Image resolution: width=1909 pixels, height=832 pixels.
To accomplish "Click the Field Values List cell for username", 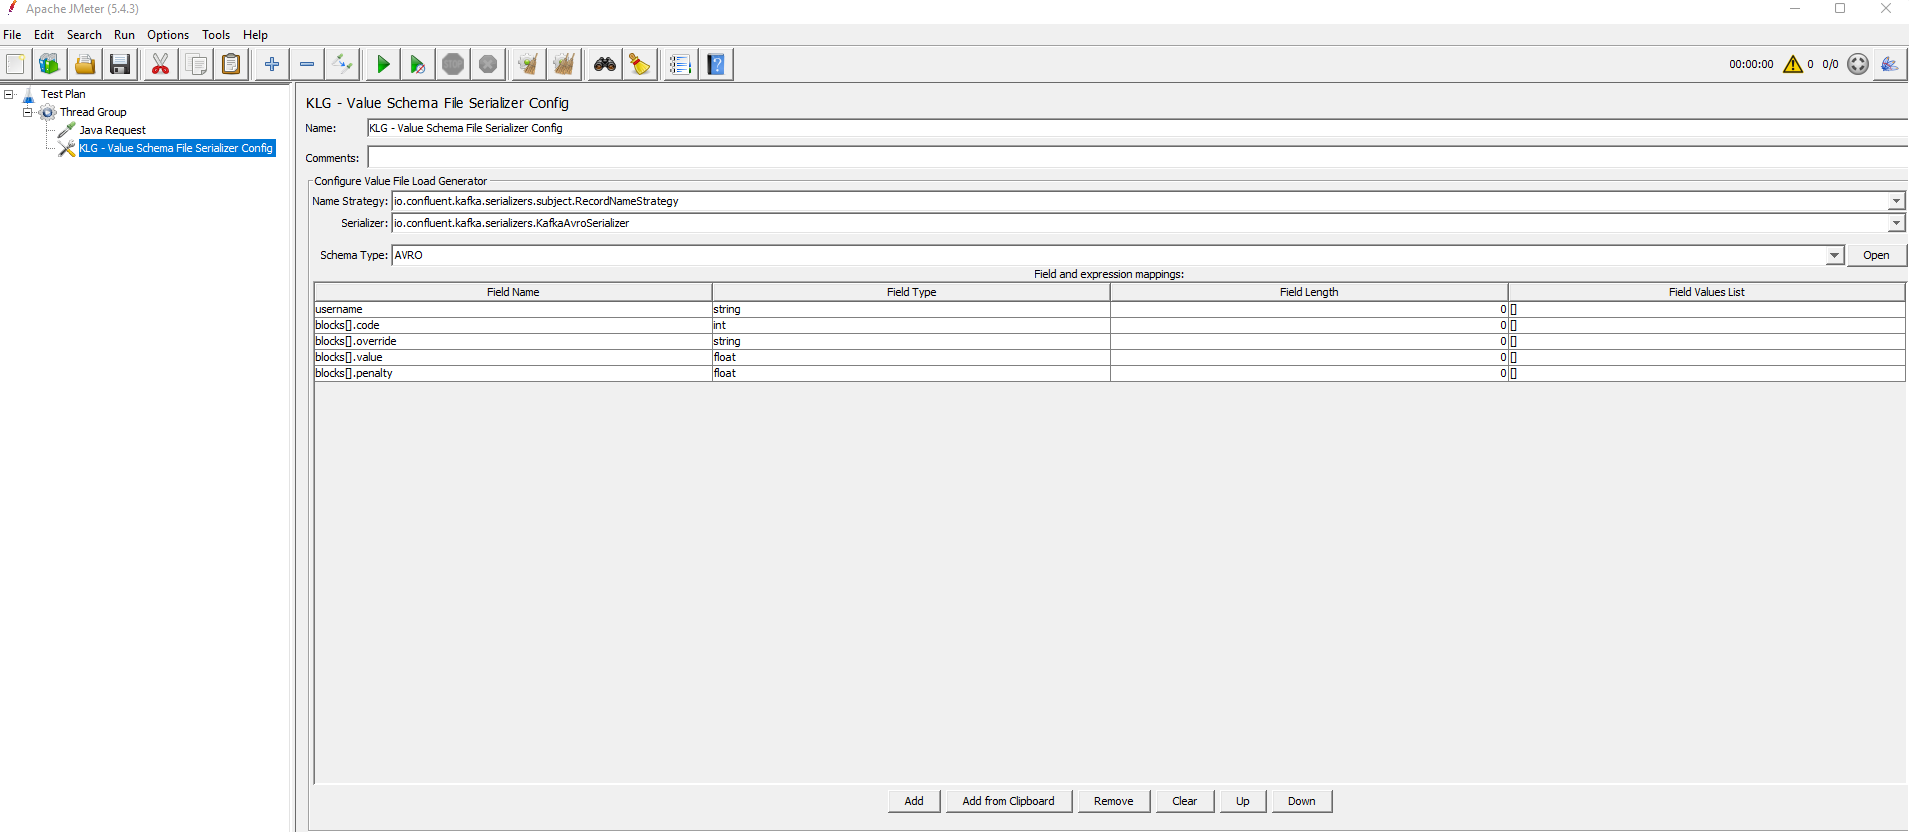I will (1707, 309).
